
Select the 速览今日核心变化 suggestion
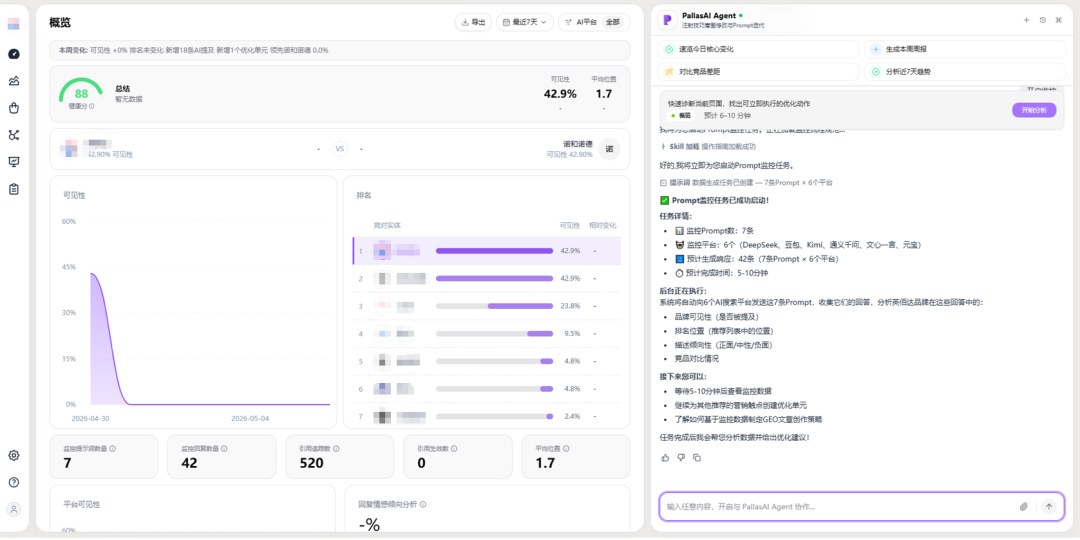click(x=758, y=50)
